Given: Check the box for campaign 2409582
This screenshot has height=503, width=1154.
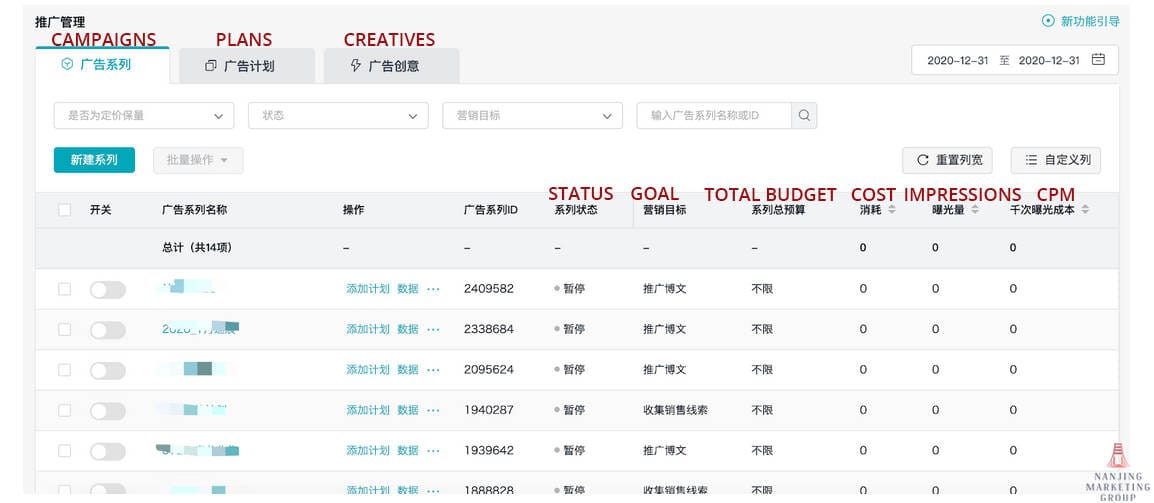Looking at the screenshot, I should click(65, 289).
